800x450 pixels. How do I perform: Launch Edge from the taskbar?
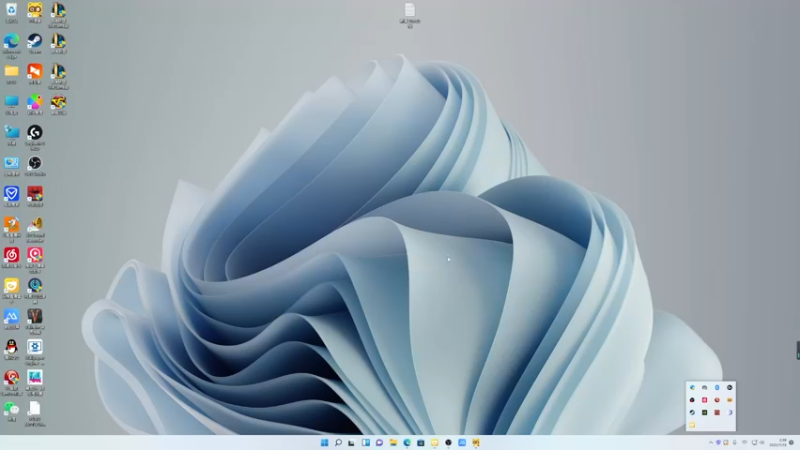pos(407,442)
